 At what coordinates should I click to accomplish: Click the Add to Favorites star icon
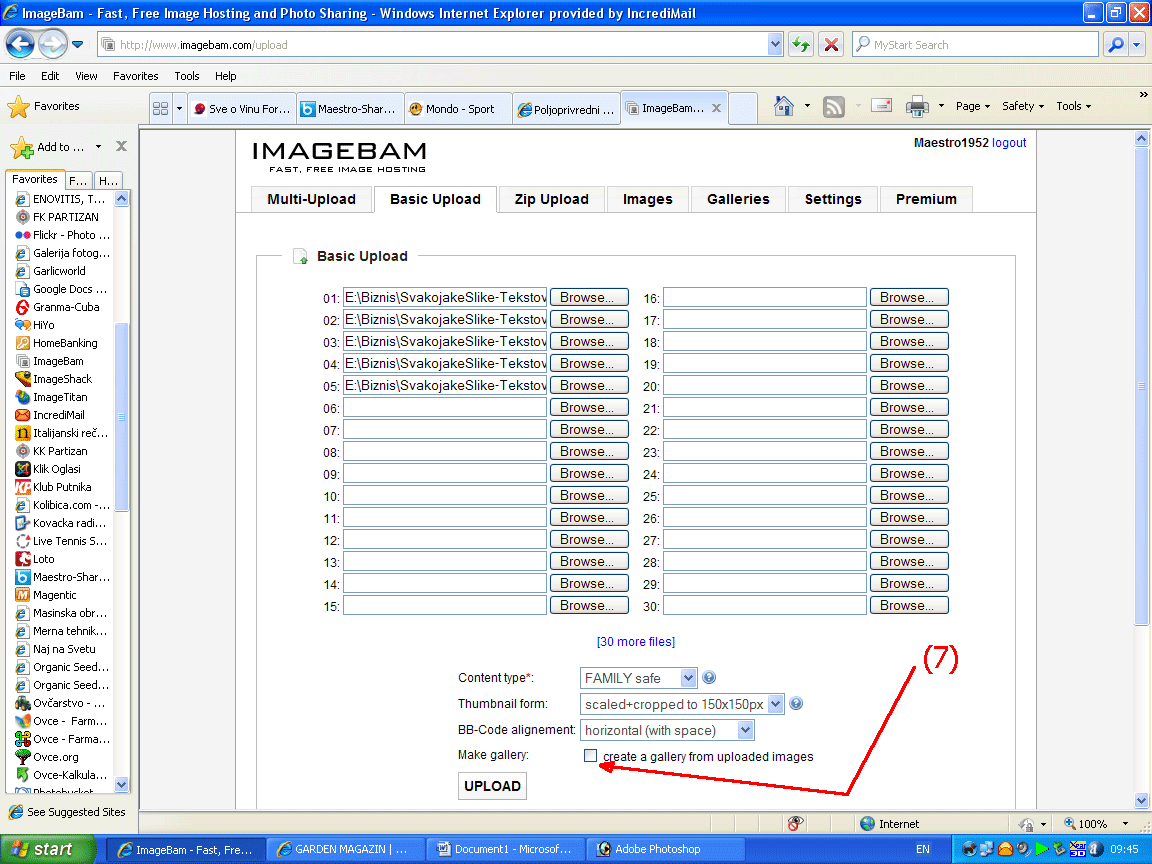coord(22,148)
